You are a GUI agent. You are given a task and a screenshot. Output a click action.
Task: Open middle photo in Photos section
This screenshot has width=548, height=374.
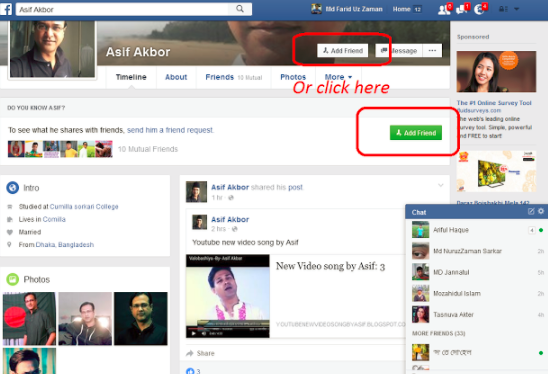(85, 318)
